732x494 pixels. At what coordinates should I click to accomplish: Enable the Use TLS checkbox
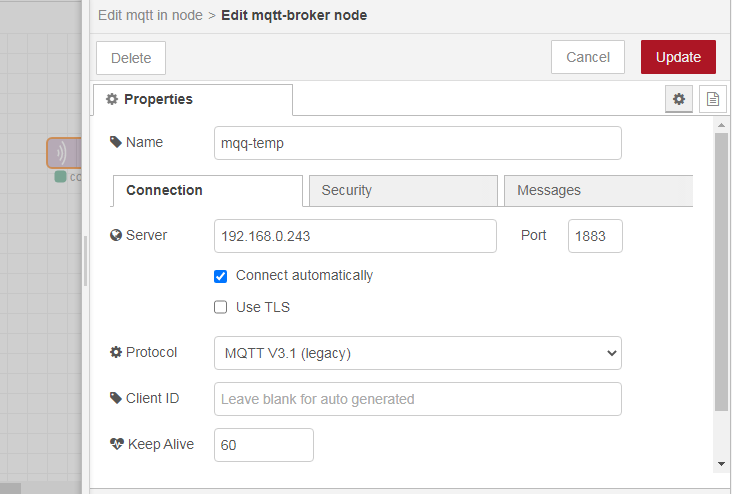click(221, 308)
